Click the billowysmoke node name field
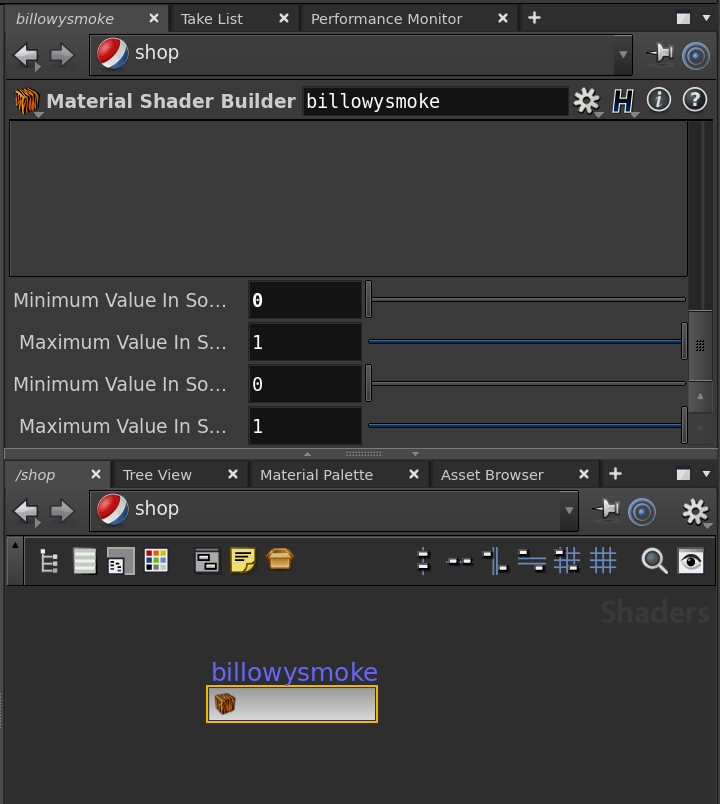720x804 pixels. pyautogui.click(x=435, y=101)
